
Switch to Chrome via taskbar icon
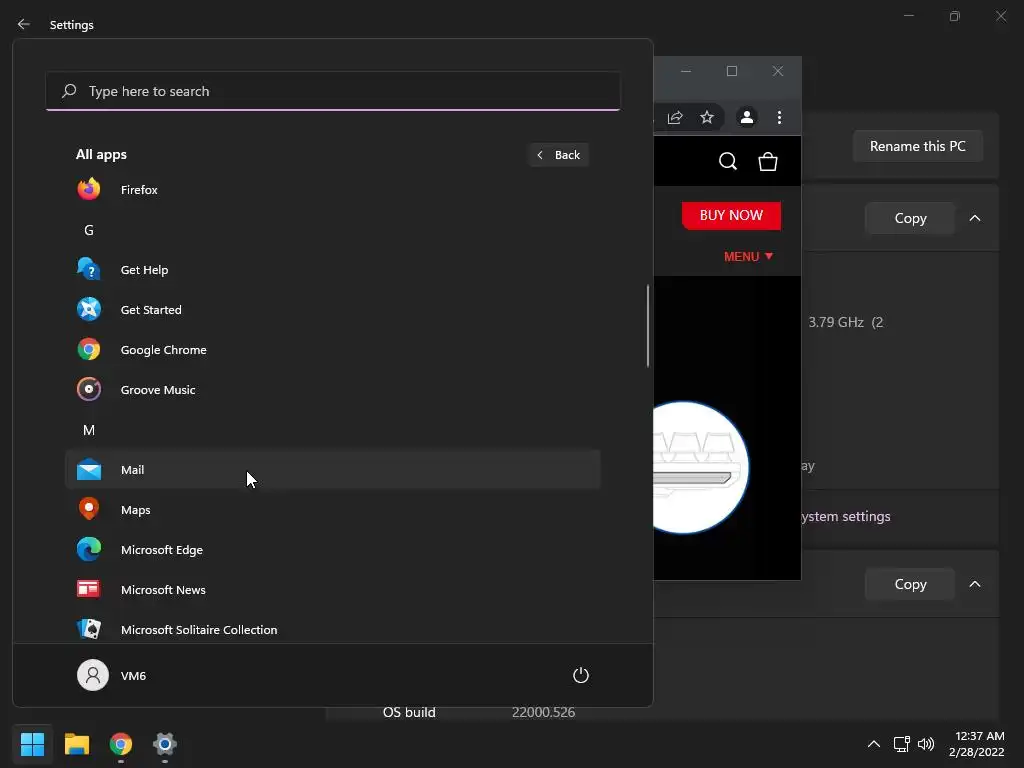click(121, 744)
